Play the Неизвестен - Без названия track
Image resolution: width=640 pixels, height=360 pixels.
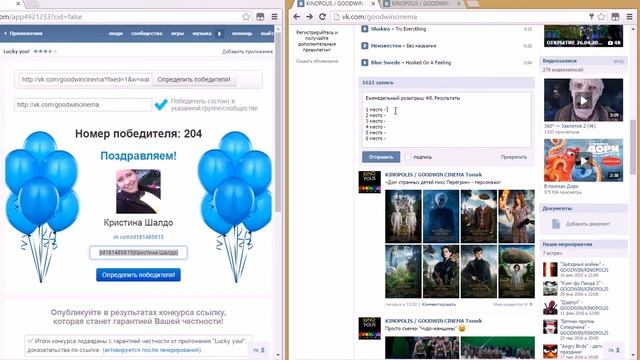click(x=364, y=46)
